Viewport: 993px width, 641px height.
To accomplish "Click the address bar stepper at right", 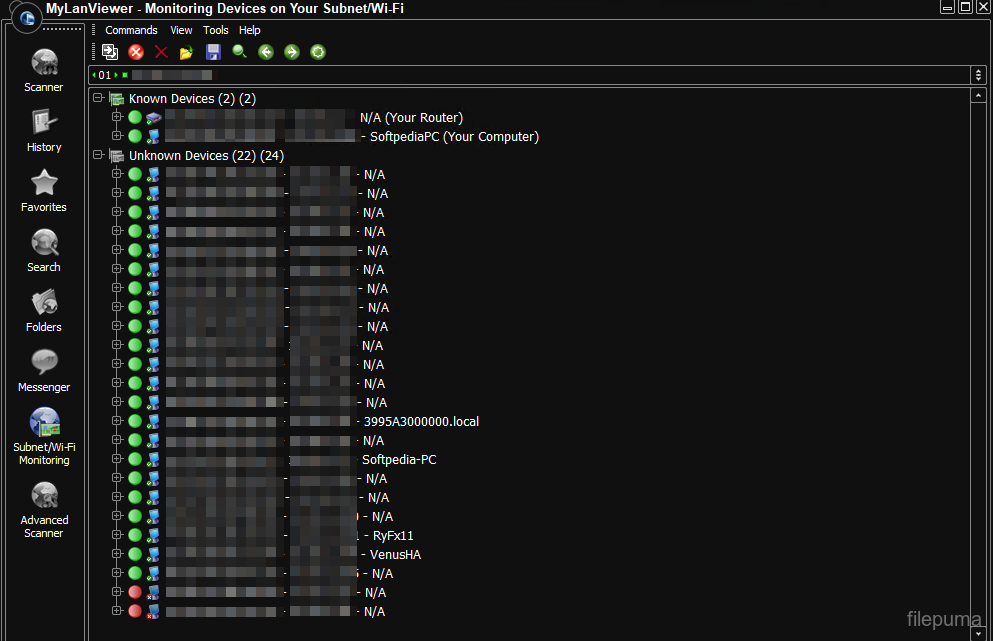I will [x=978, y=75].
